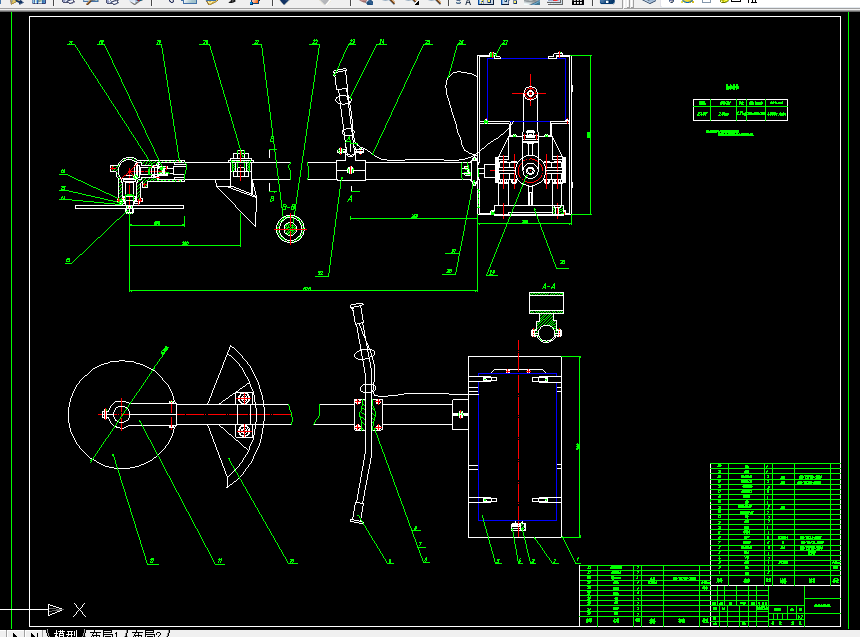
Task: Click the next-tab scroll arrow at bottom left
Action: coord(15,634)
